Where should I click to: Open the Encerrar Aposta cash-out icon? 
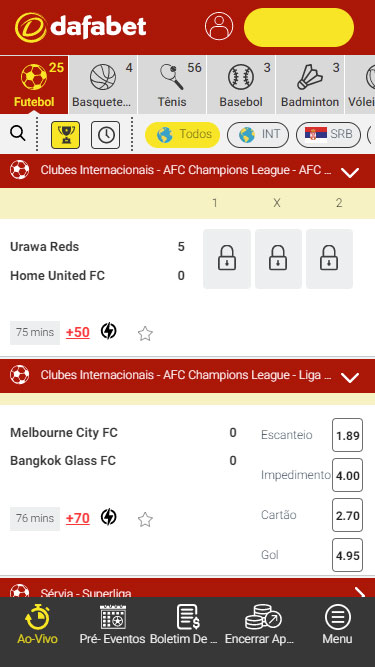[x=264, y=617]
